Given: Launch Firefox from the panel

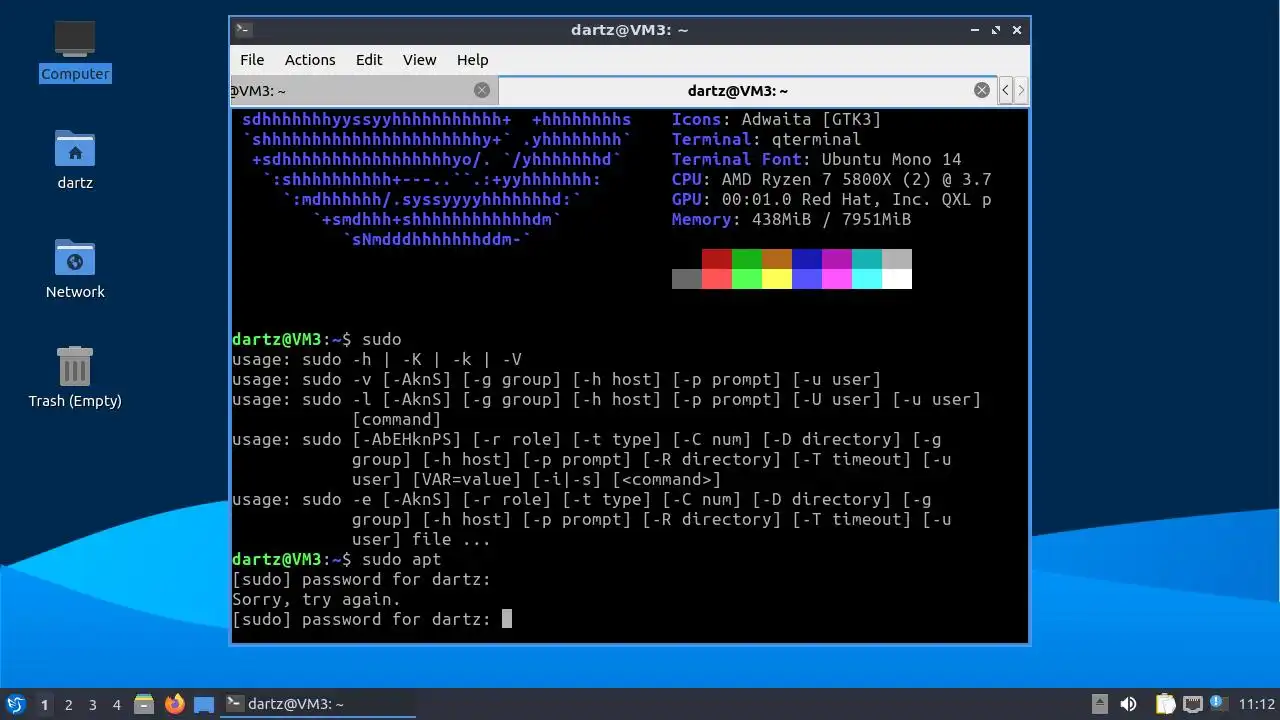Looking at the screenshot, I should (x=175, y=704).
